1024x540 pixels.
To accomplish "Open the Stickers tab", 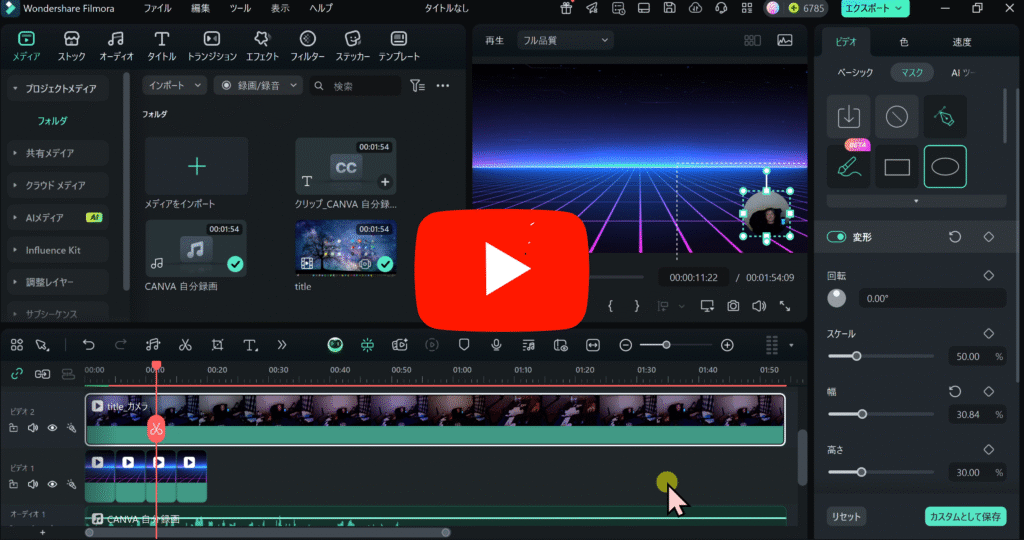I will (353, 46).
